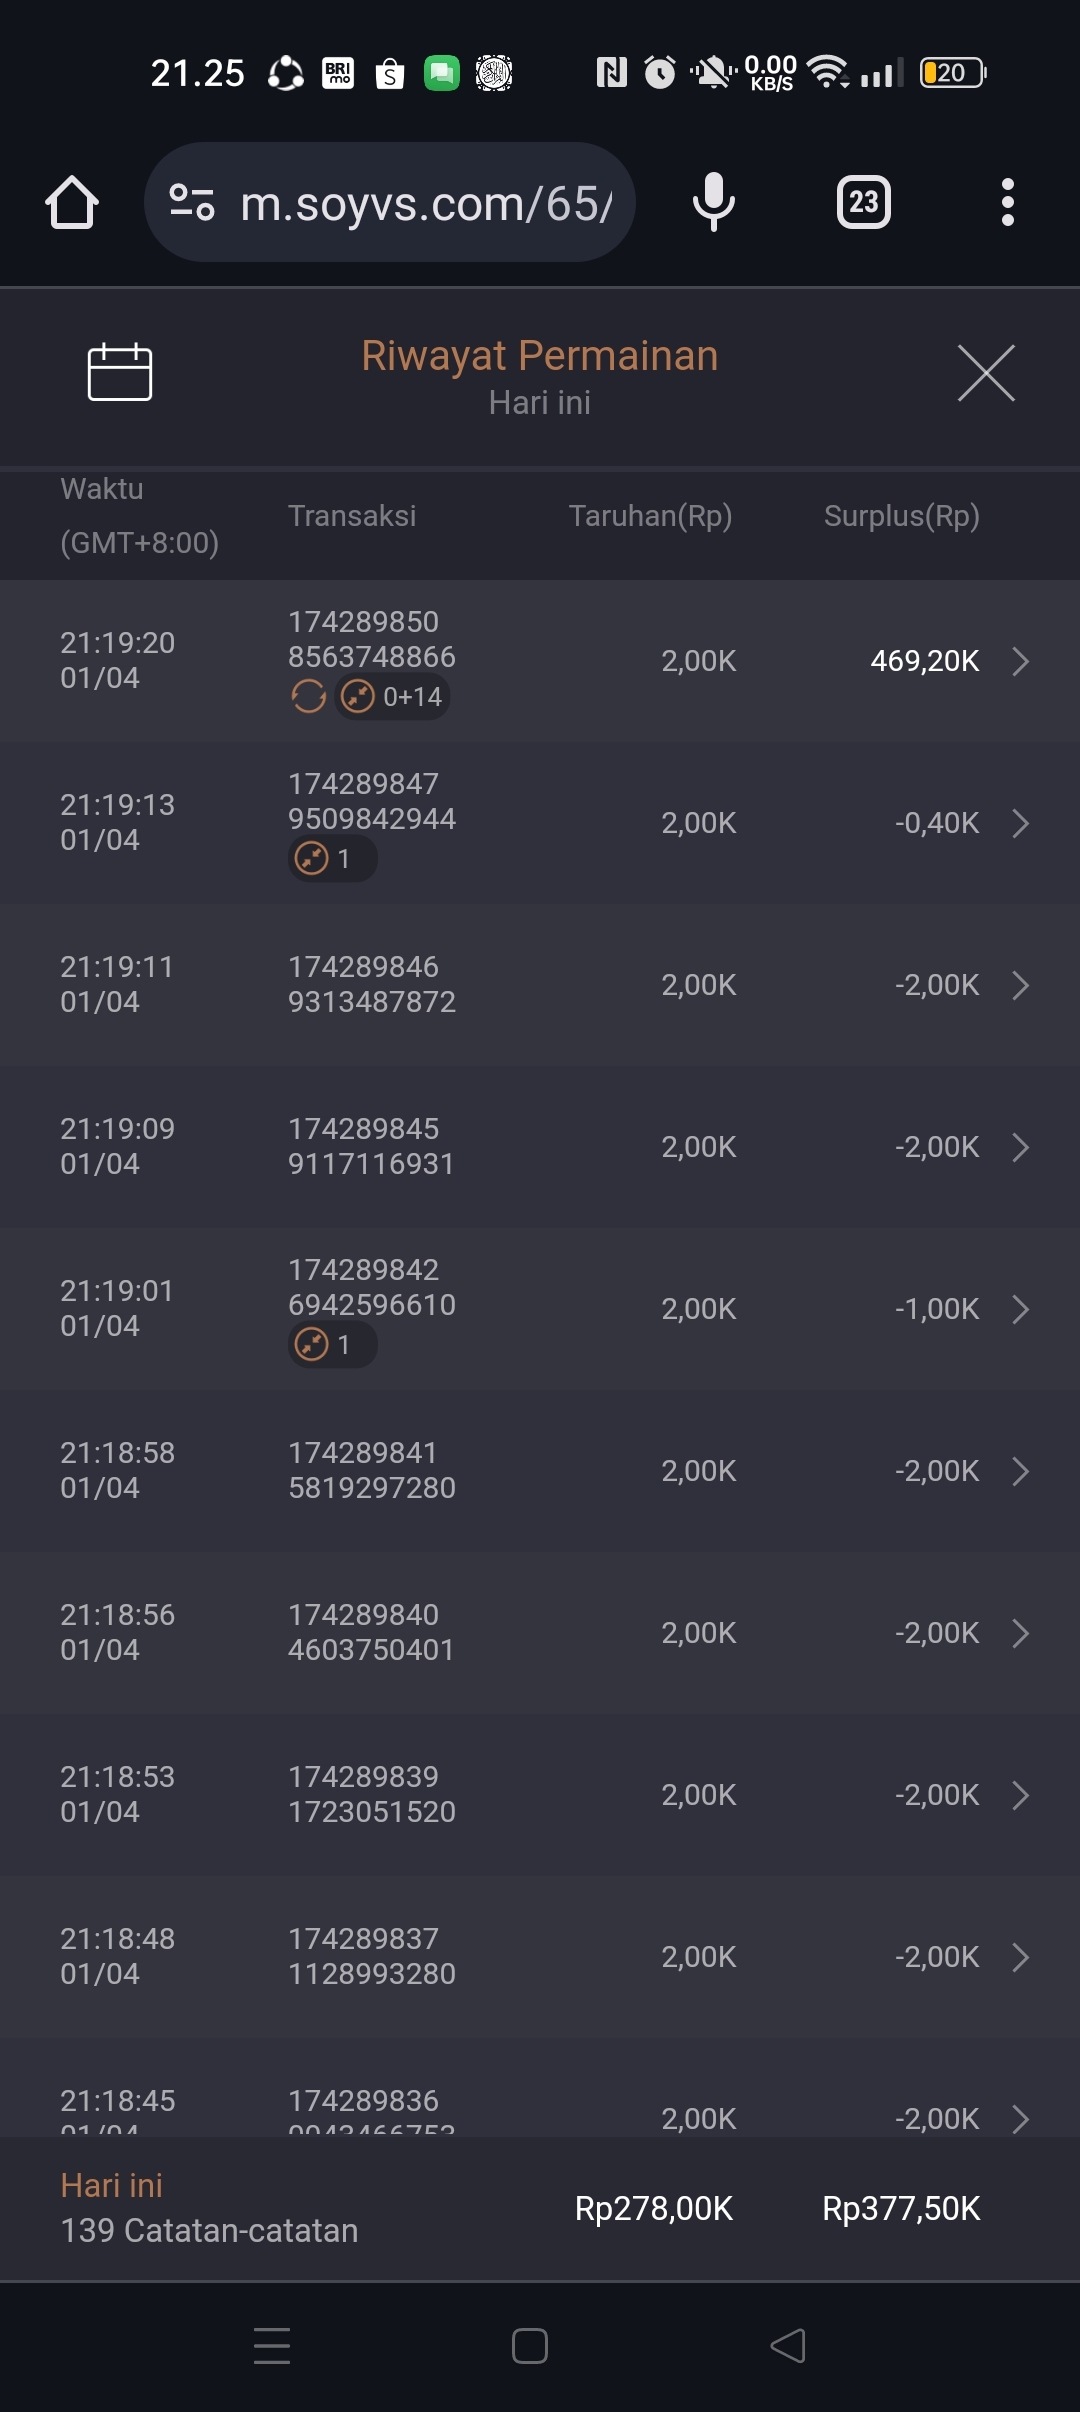This screenshot has width=1080, height=2412.
Task: Expand the -1,00K surplus row details
Action: point(1020,1309)
